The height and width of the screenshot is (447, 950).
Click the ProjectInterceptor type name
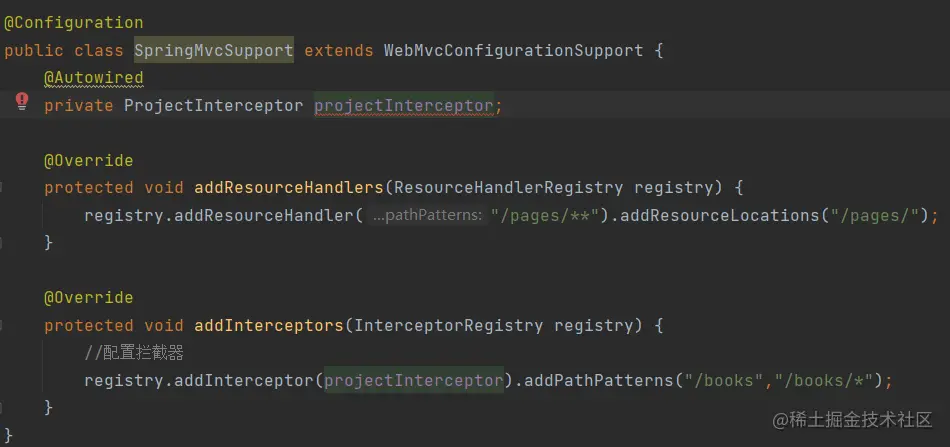coord(213,105)
